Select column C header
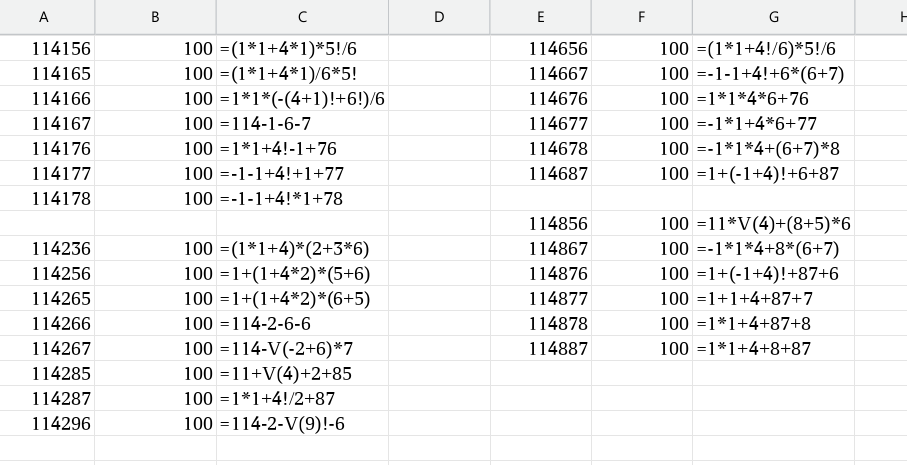Viewport: 907px width, 465px height. (302, 17)
